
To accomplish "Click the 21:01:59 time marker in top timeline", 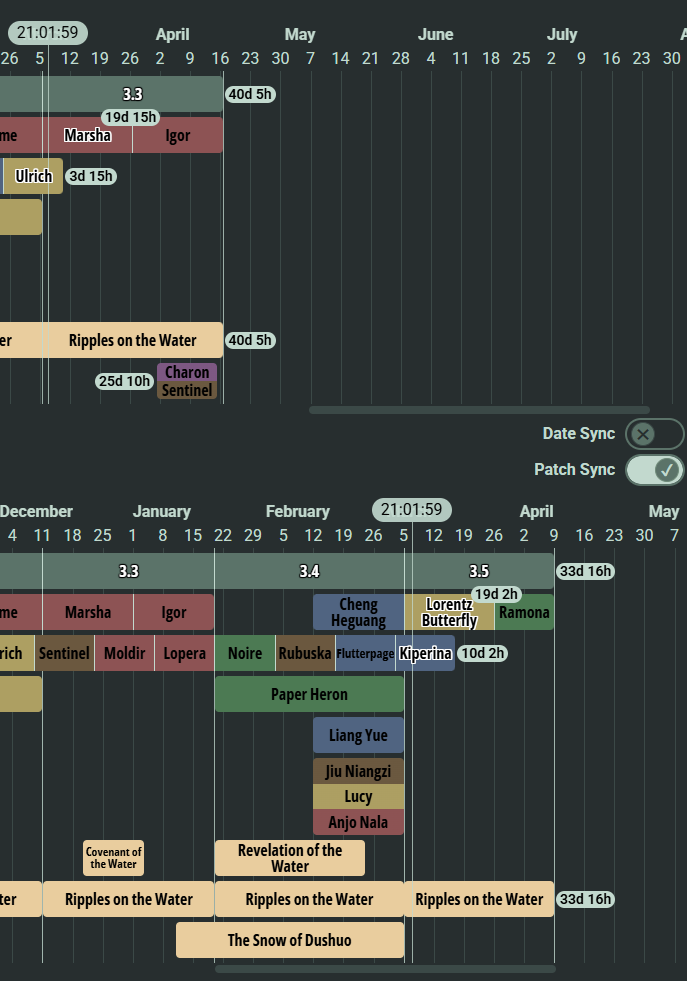I will point(48,33).
